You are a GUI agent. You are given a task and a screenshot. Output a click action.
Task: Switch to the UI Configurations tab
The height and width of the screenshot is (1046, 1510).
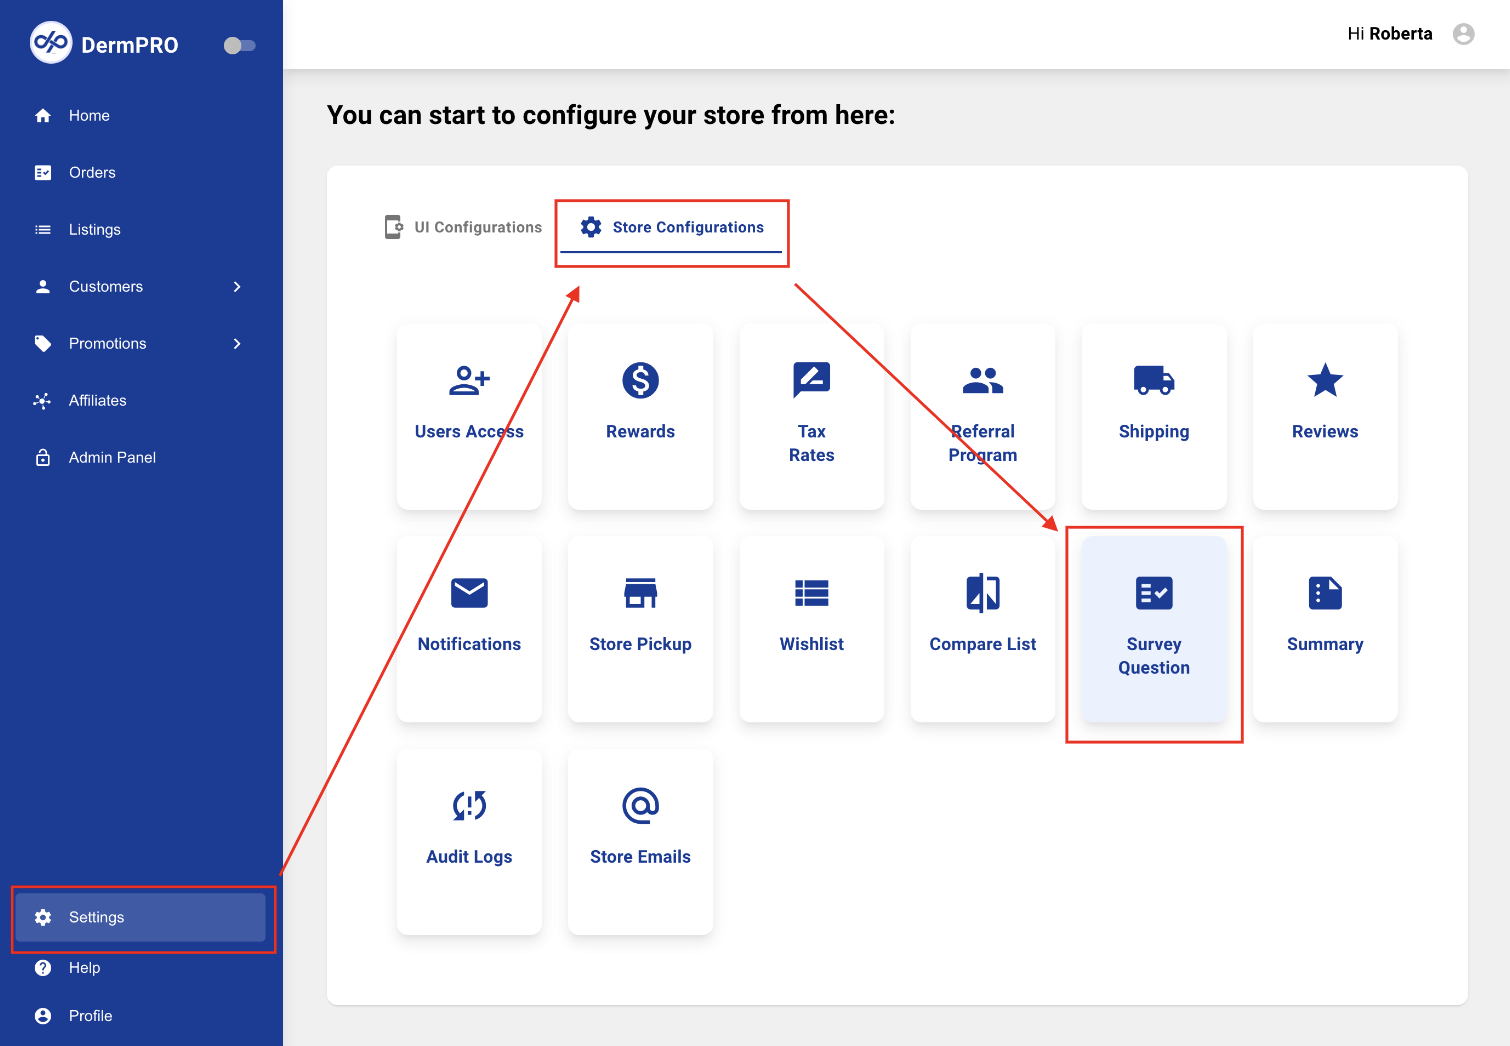point(464,227)
